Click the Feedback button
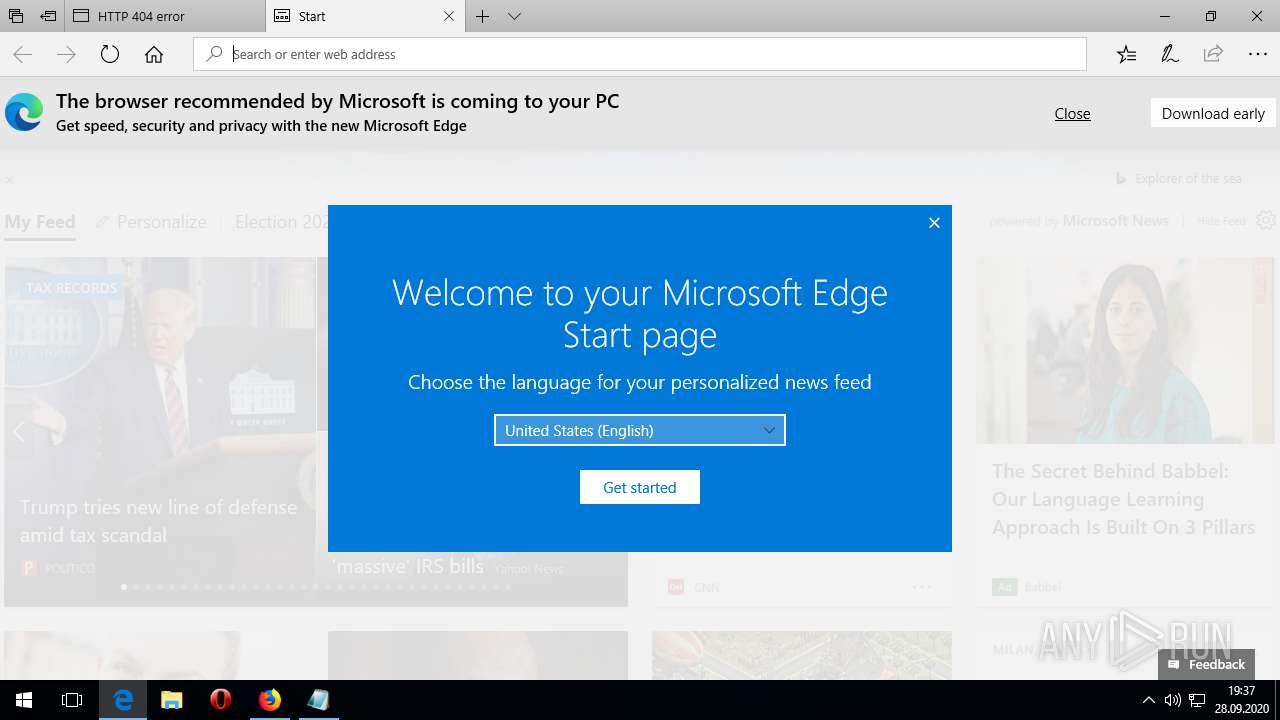 coord(1207,664)
